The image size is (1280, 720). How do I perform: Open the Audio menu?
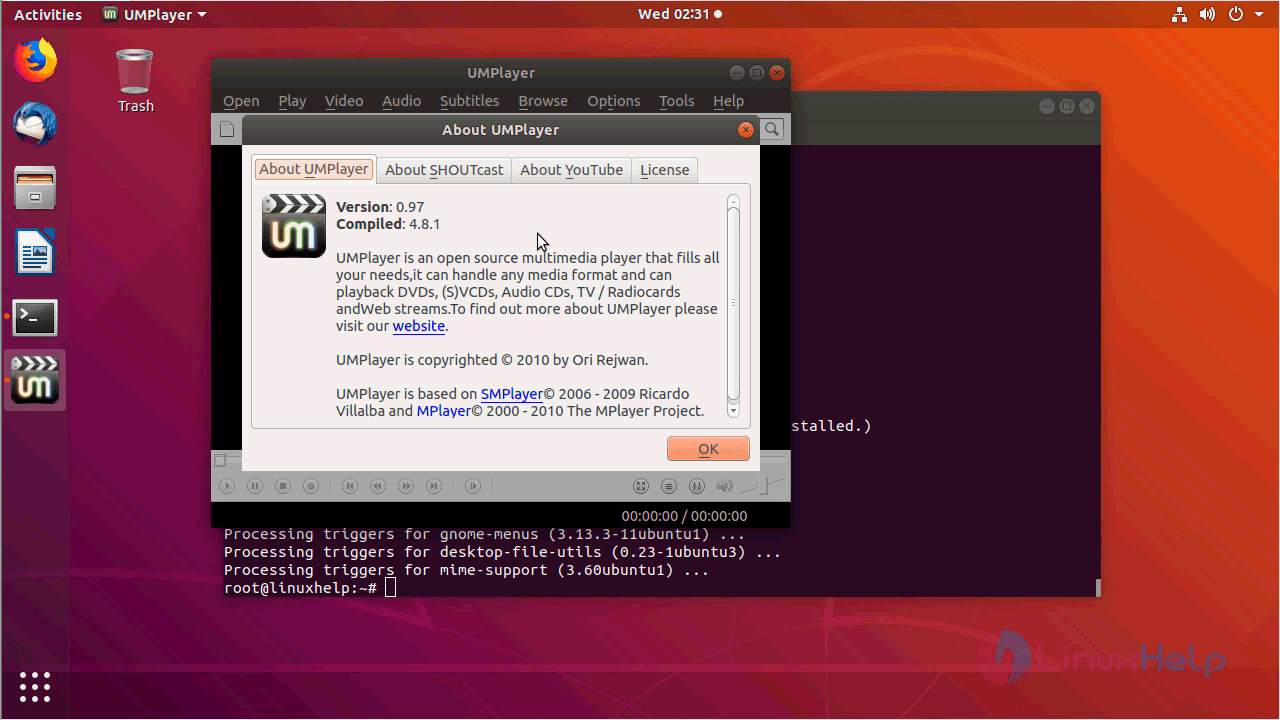(x=401, y=101)
